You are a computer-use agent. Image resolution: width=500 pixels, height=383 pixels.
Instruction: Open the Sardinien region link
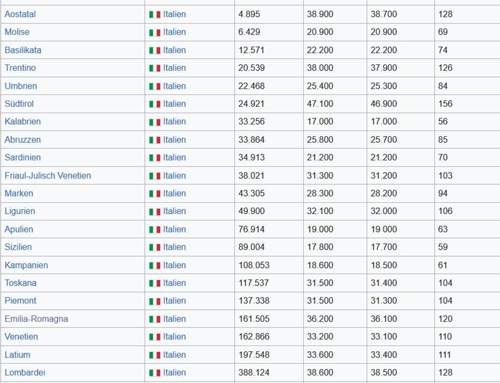pos(23,157)
